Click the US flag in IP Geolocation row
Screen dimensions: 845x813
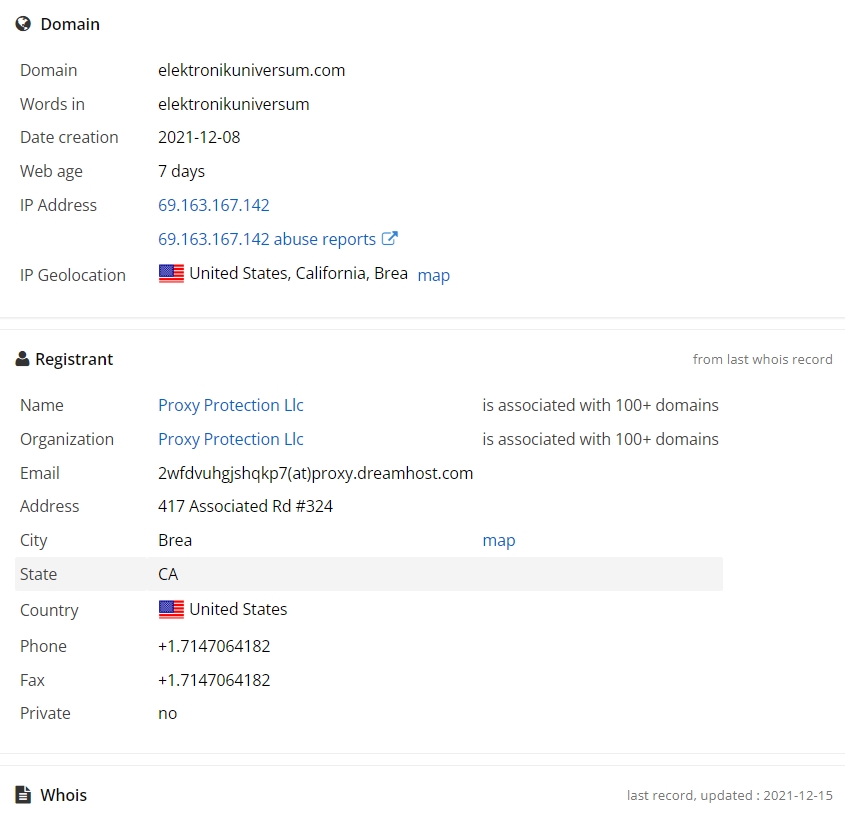pyautogui.click(x=171, y=274)
